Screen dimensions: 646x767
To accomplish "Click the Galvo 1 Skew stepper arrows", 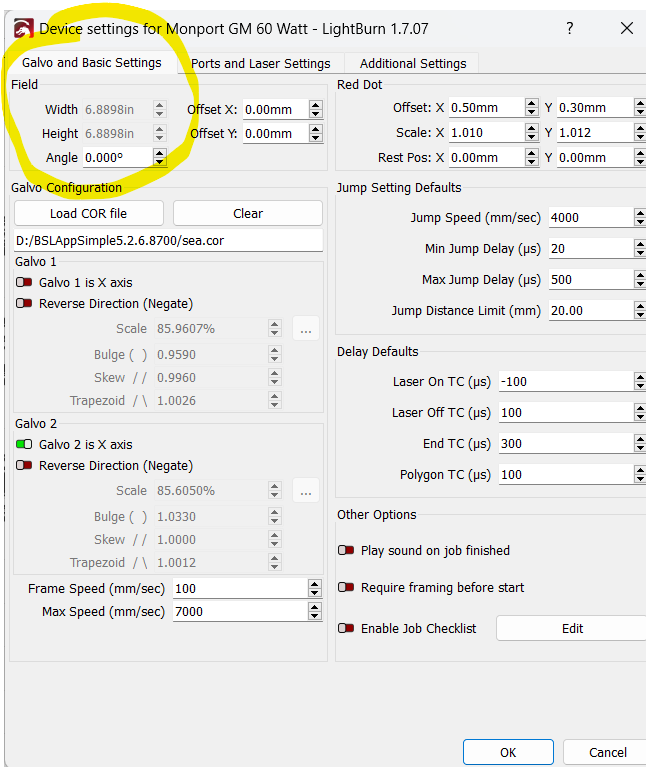I will (275, 377).
